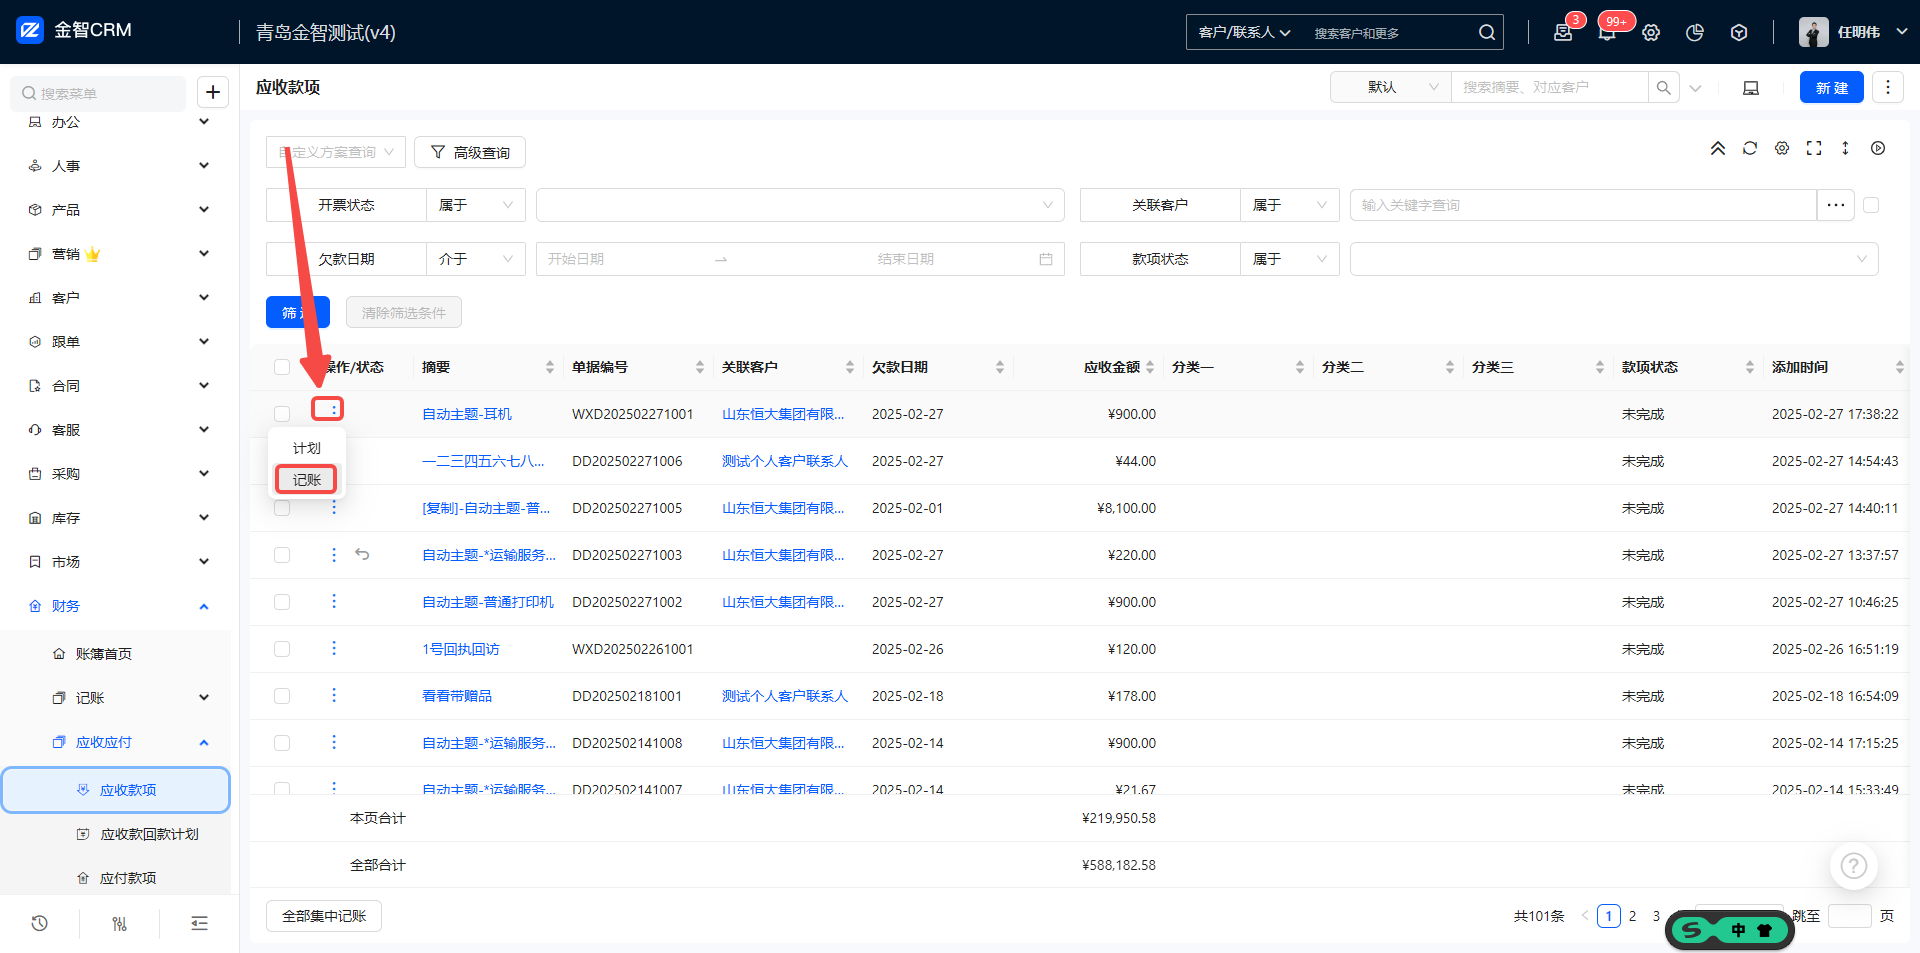Click the magnifier icon in the global search

pyautogui.click(x=1487, y=32)
